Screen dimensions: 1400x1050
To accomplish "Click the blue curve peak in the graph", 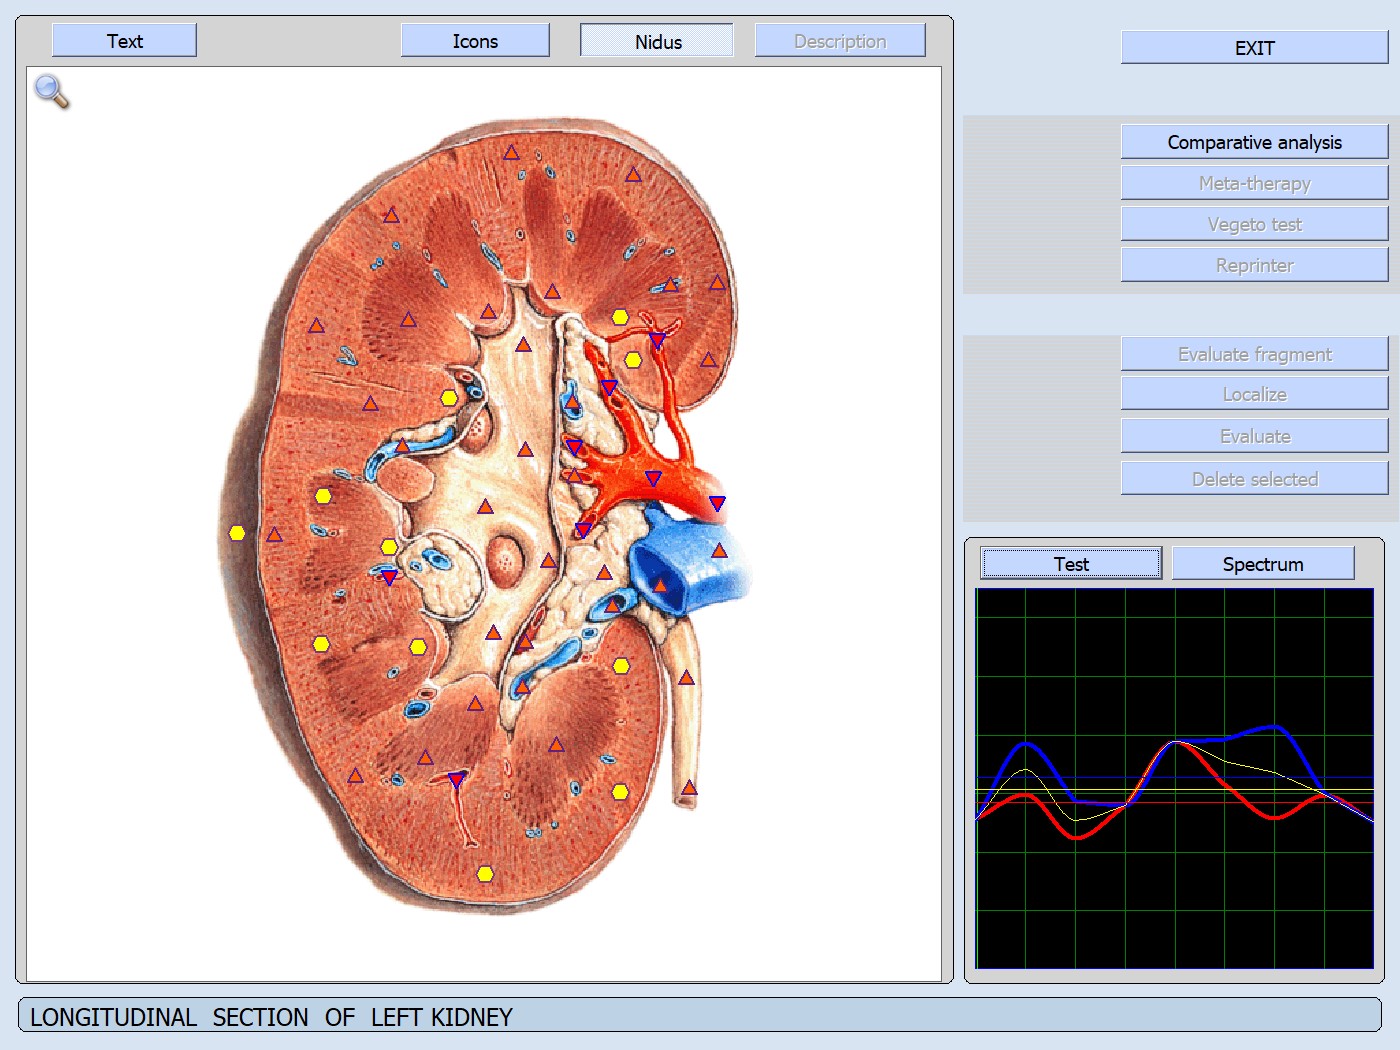I will (1275, 727).
